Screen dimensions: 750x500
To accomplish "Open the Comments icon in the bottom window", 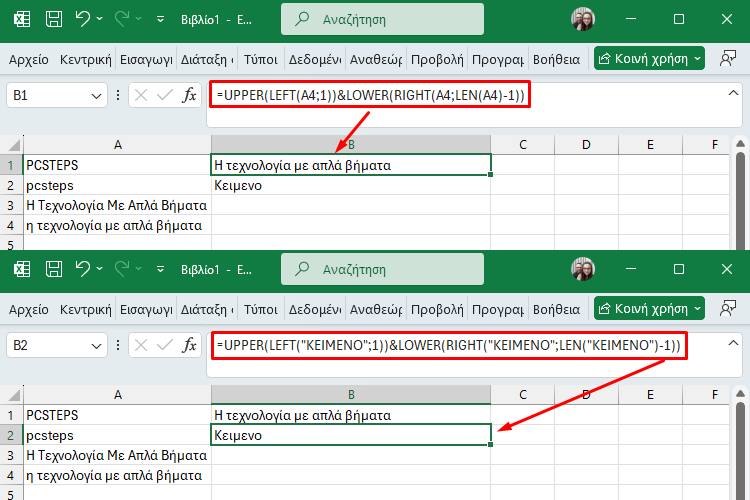I will pos(728,309).
